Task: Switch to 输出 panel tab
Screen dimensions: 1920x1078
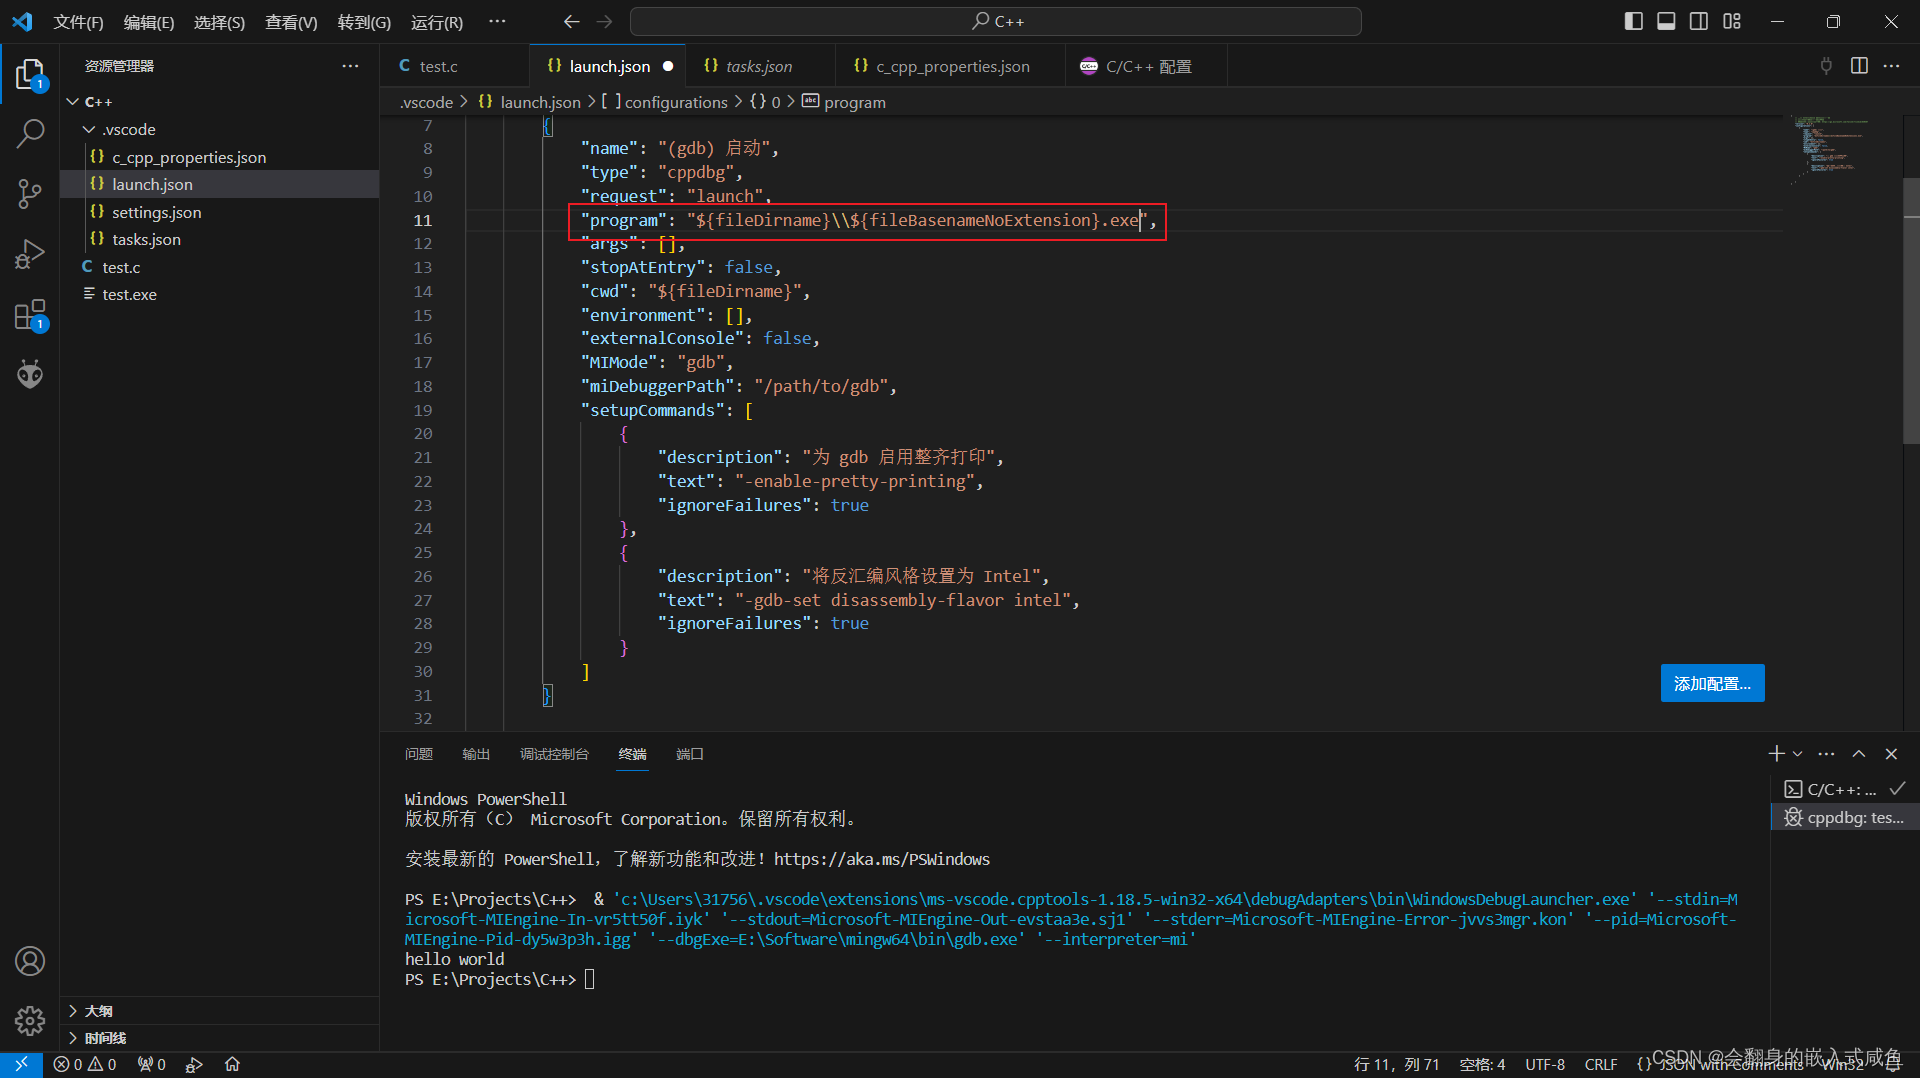Action: tap(476, 754)
